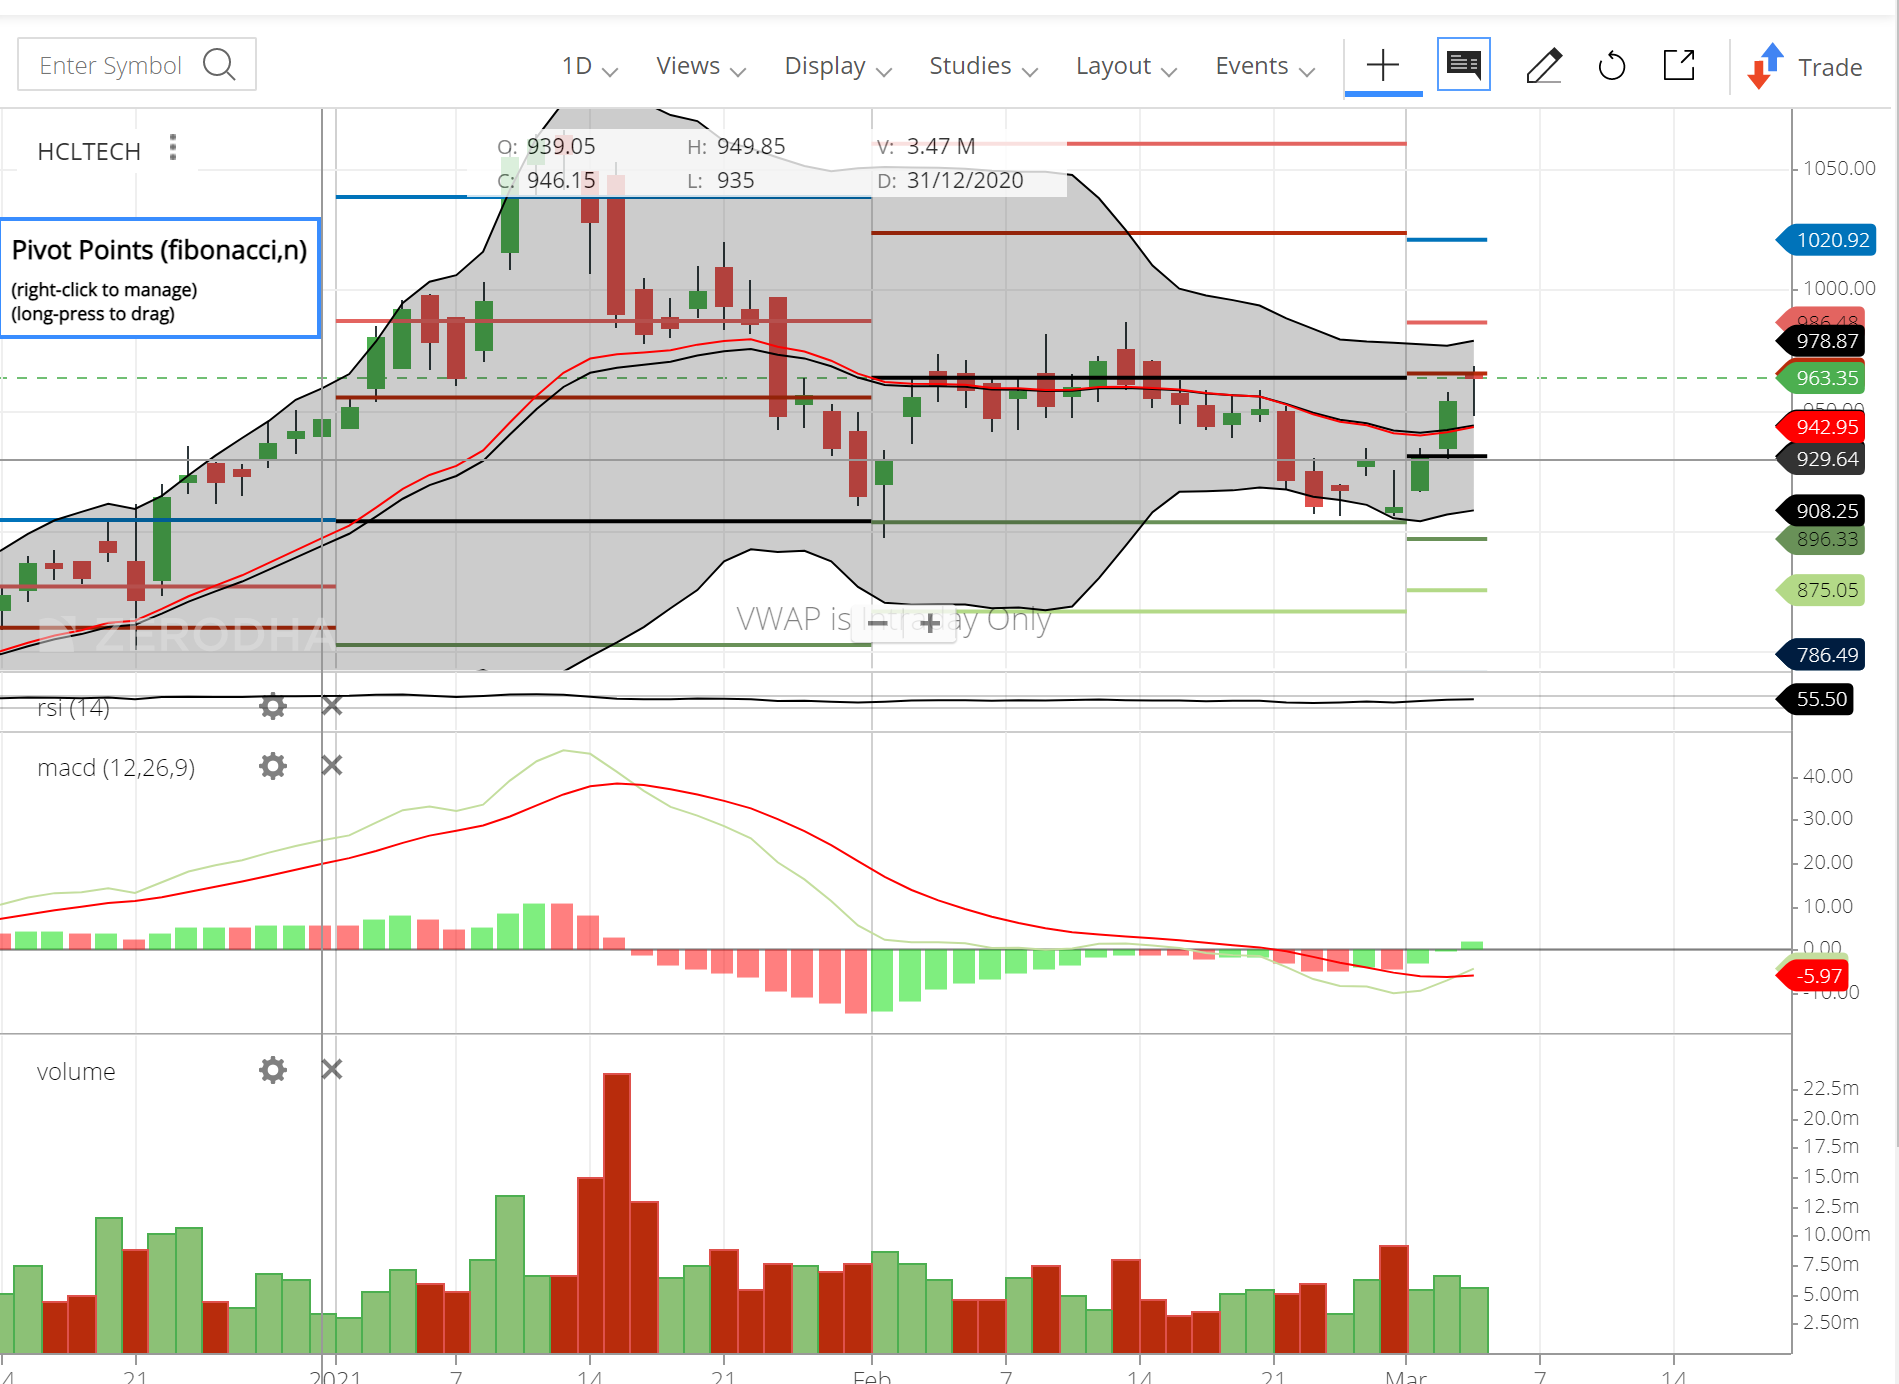Click the chart zoom out minus button
1899x1384 pixels.
878,623
